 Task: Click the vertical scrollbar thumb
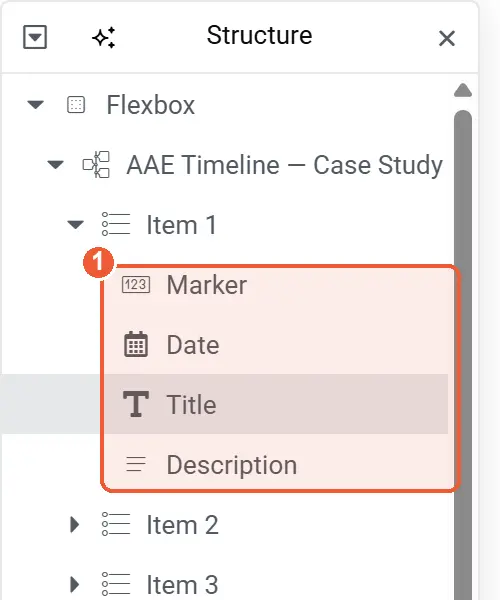(463, 355)
